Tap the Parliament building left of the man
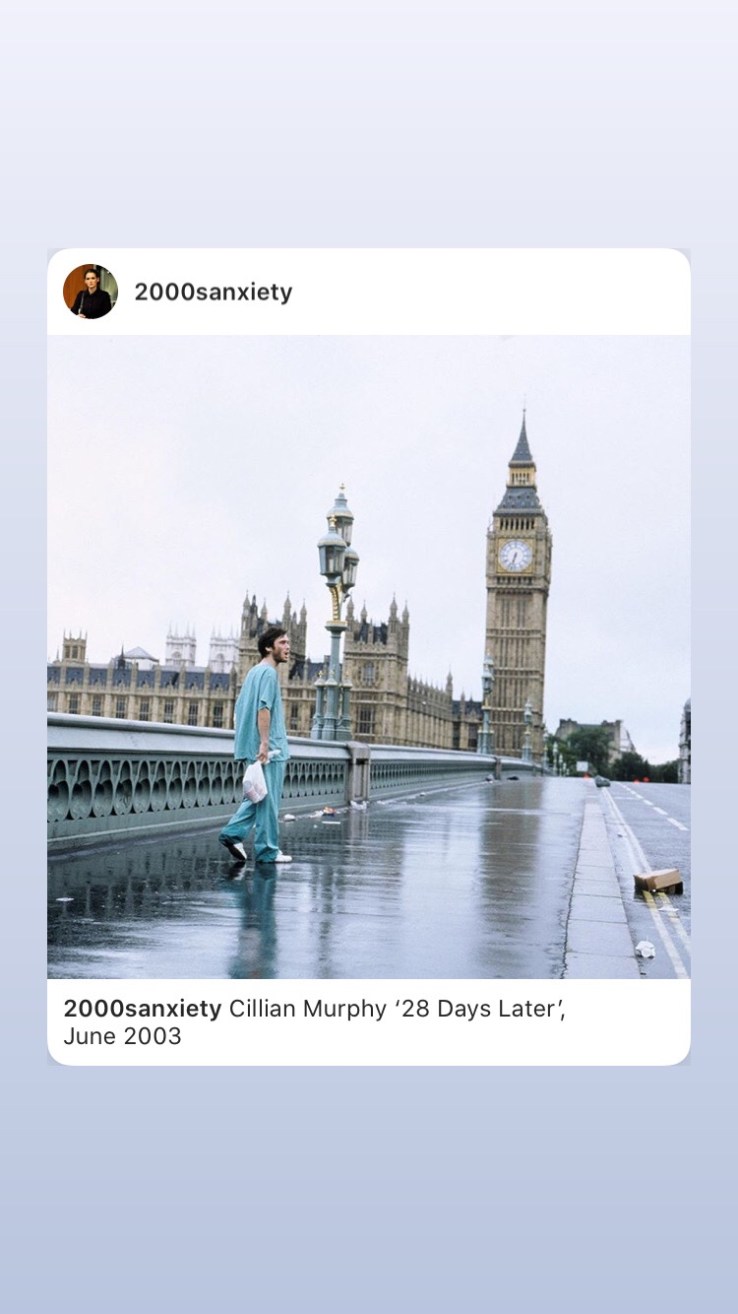 pyautogui.click(x=140, y=680)
